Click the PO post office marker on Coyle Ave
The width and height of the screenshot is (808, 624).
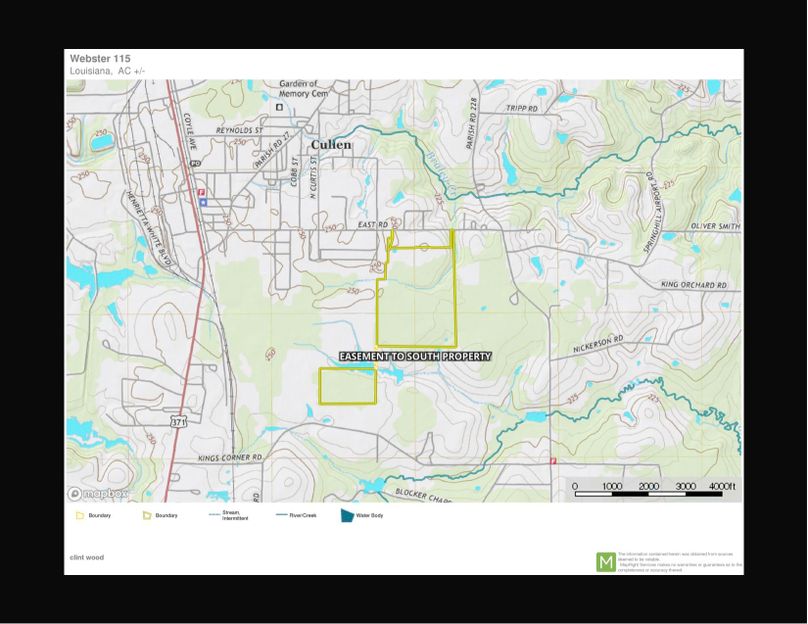click(195, 163)
